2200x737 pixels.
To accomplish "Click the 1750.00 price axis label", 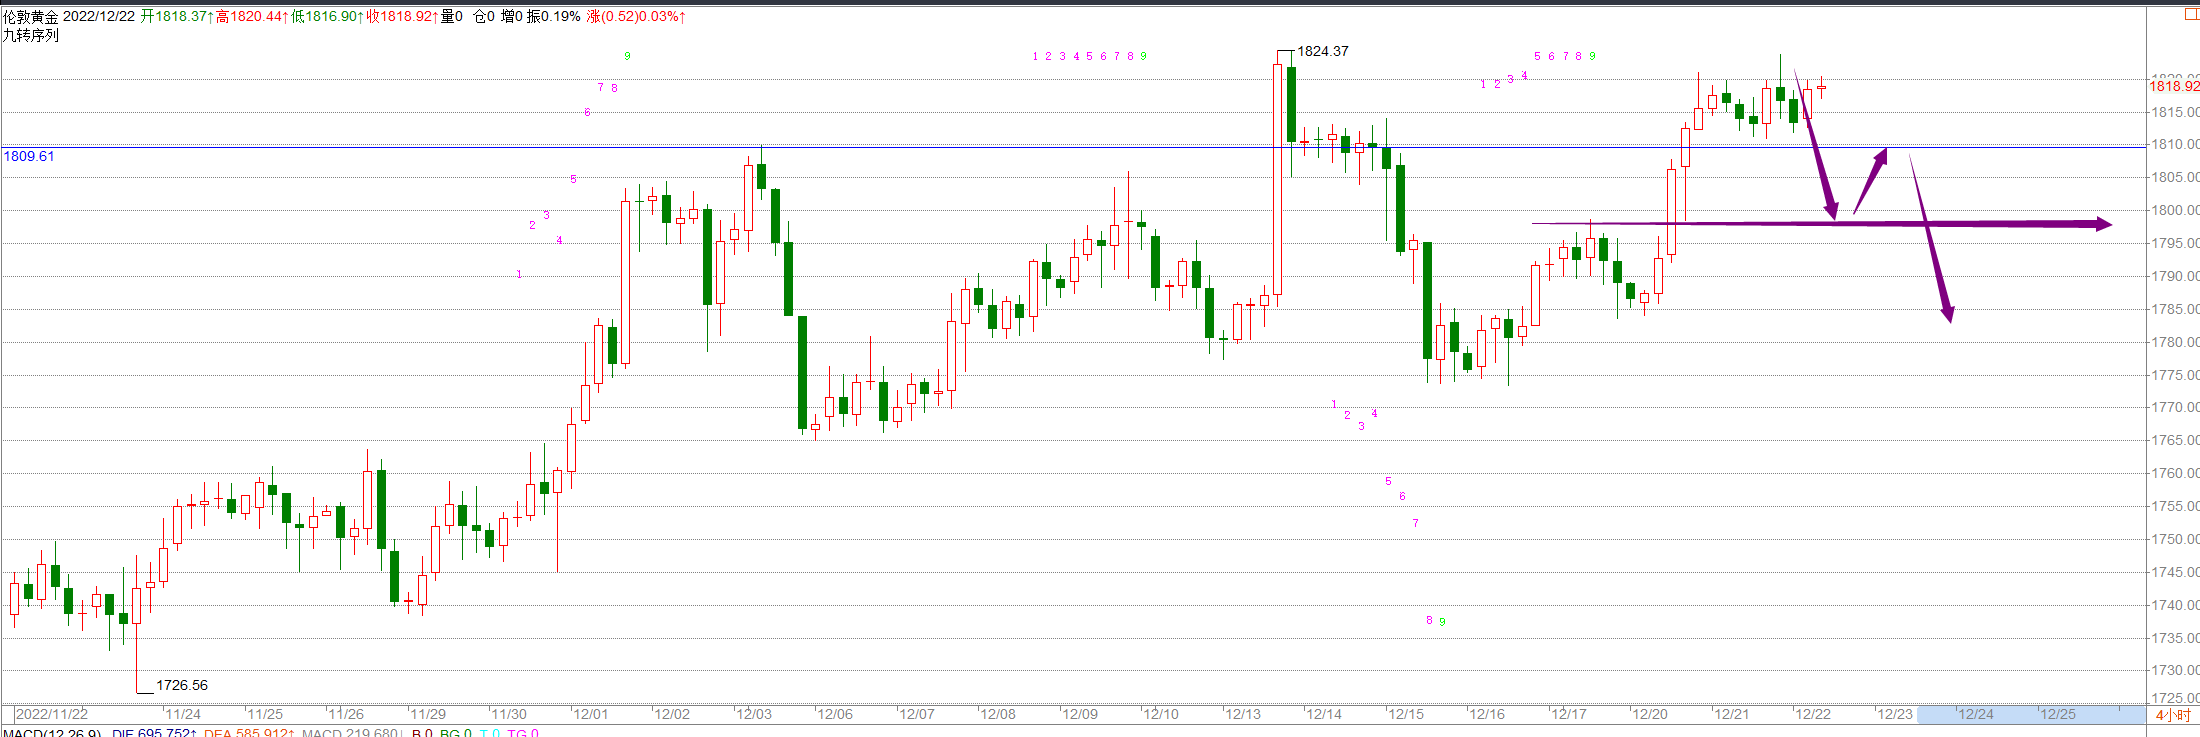I will pos(2175,539).
